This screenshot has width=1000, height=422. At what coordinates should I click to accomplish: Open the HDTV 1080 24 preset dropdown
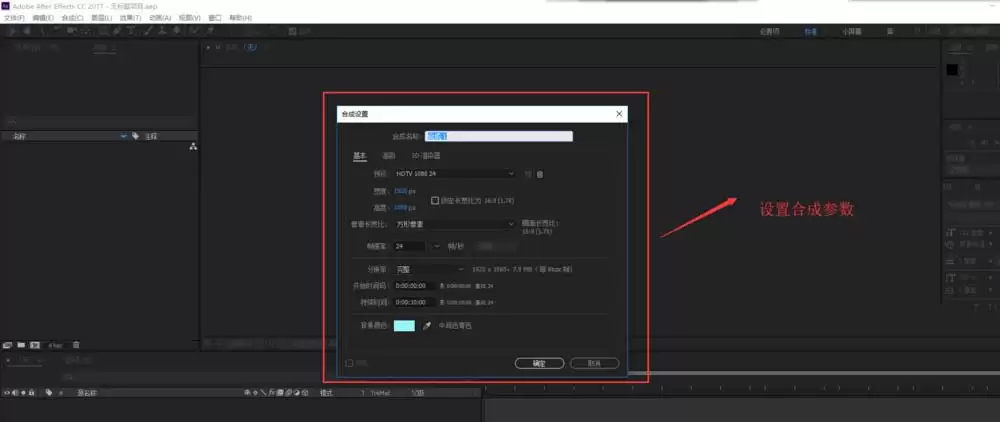click(454, 173)
